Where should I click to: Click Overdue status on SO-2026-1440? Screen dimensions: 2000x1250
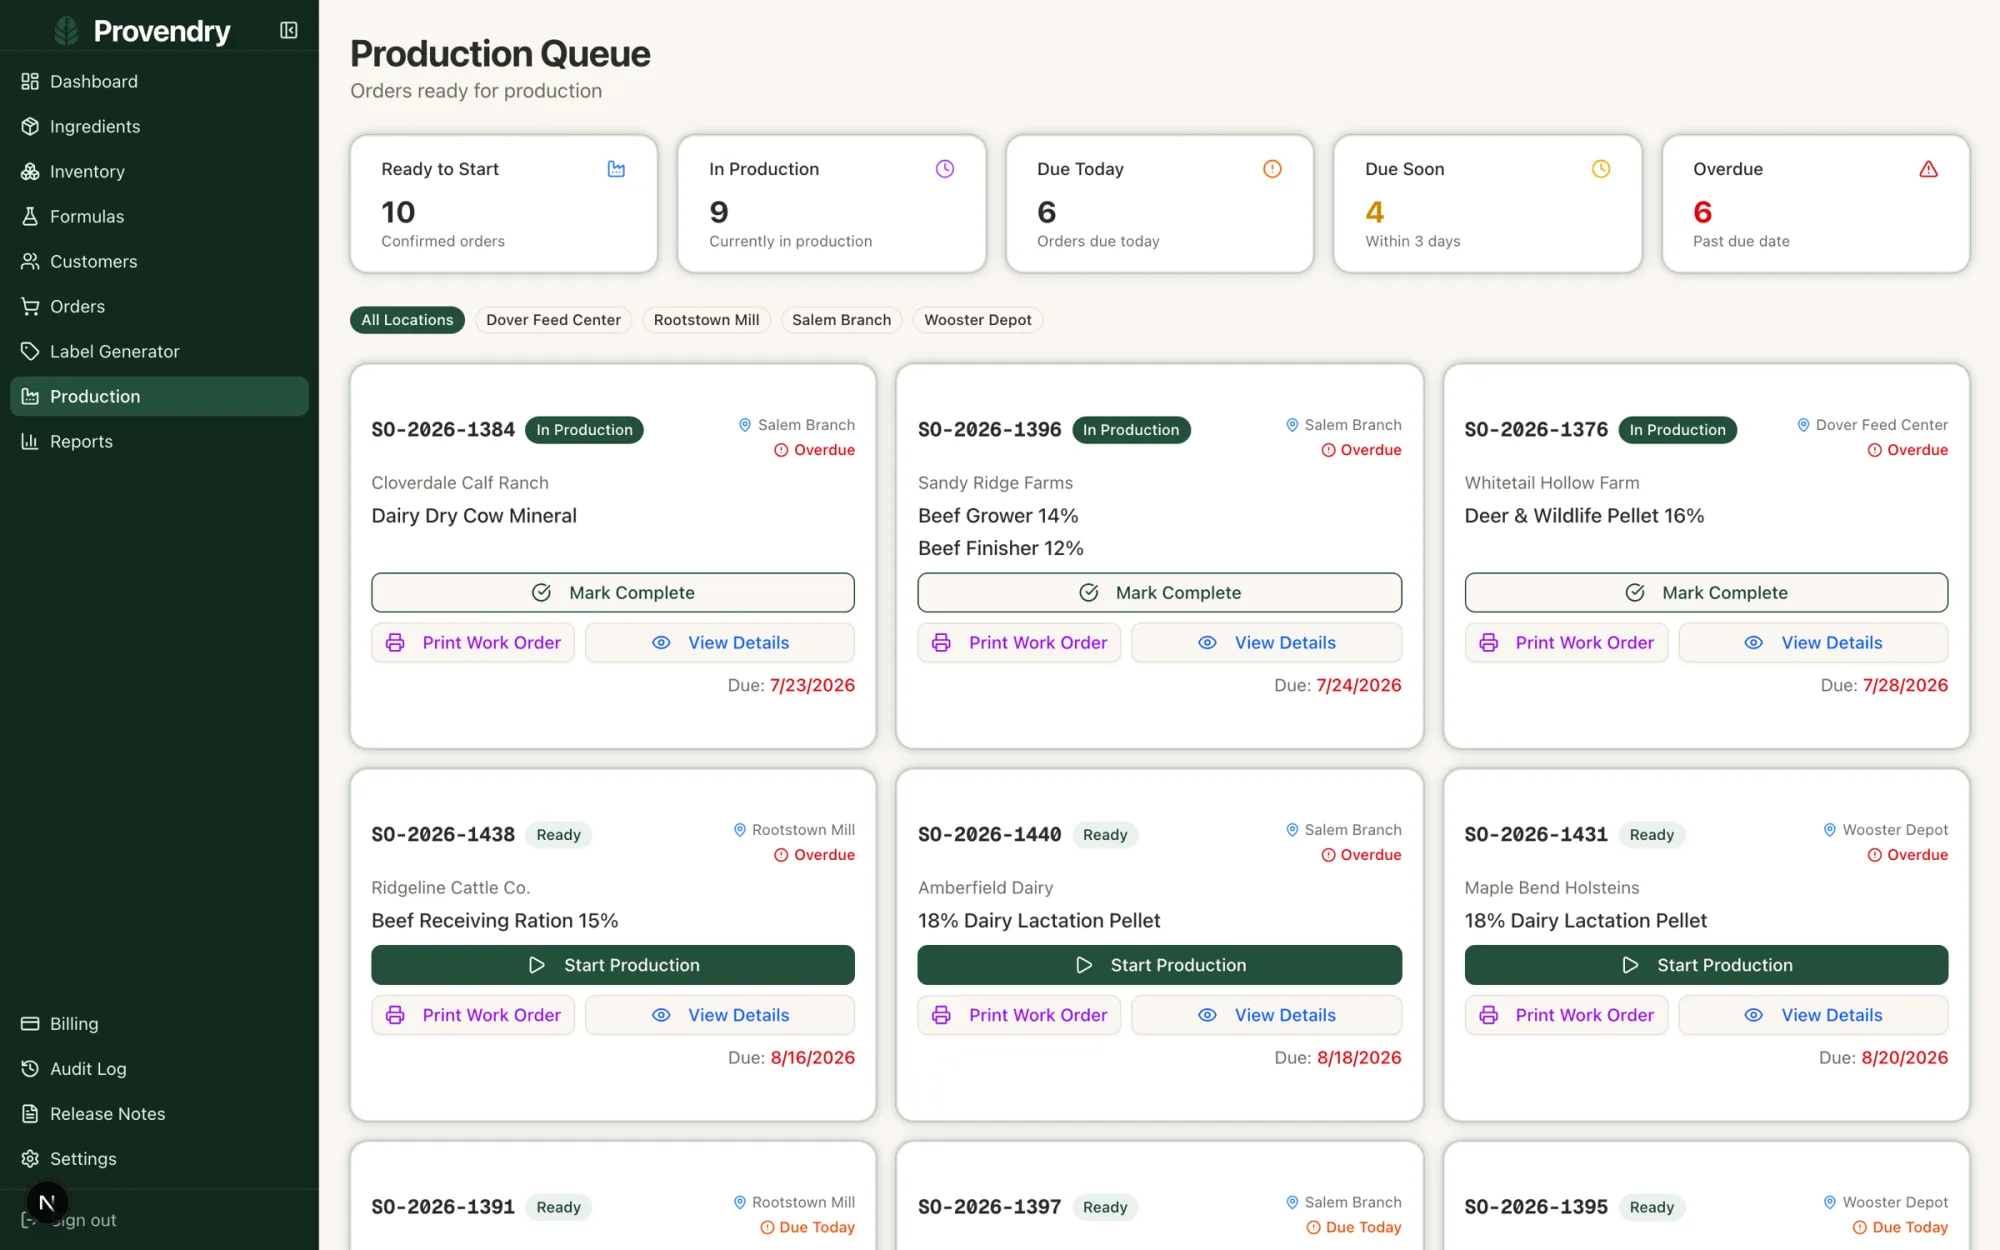[x=1361, y=855]
